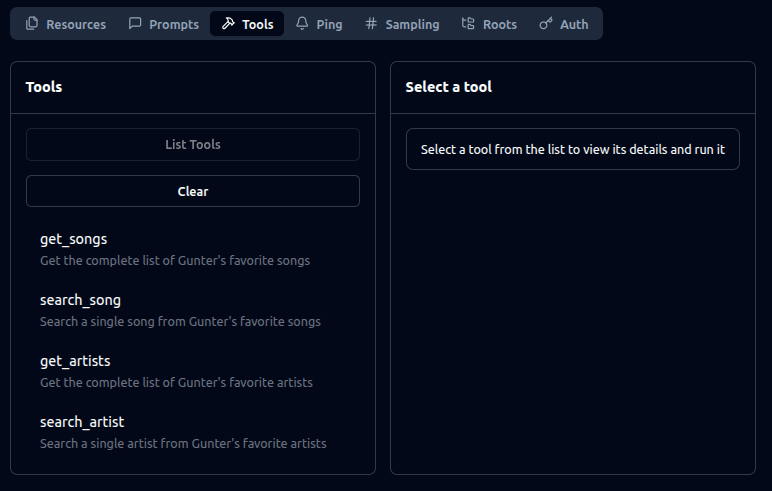This screenshot has width=772, height=491.
Task: Pick the get_artists tool from the list
Action: click(x=75, y=361)
